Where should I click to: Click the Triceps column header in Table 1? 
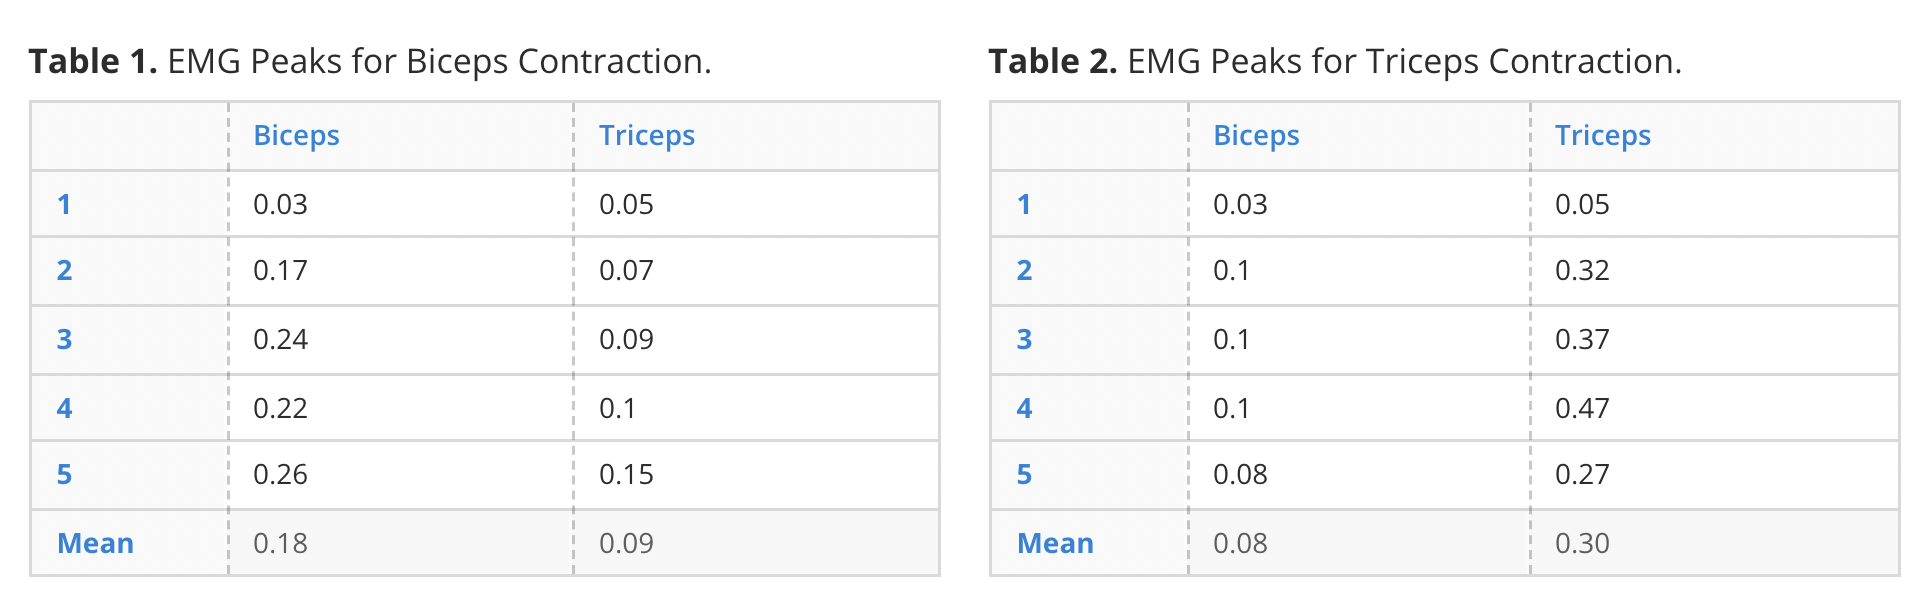646,136
